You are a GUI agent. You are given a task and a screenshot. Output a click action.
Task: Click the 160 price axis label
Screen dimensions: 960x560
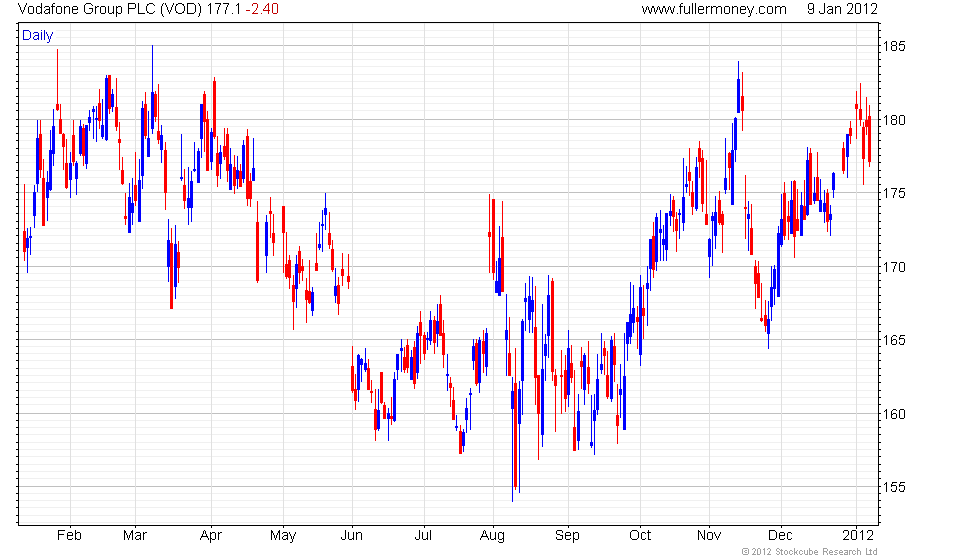[894, 414]
